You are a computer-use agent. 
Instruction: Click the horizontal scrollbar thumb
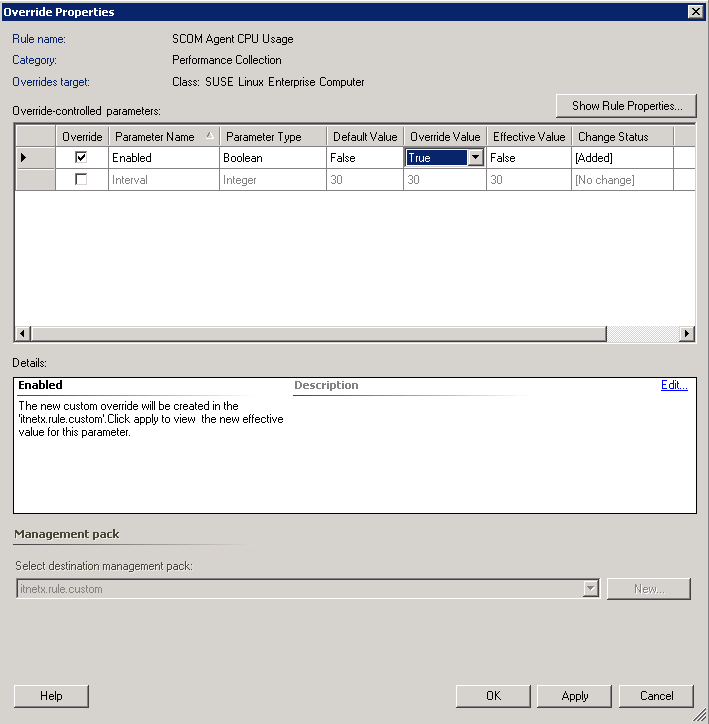point(318,333)
